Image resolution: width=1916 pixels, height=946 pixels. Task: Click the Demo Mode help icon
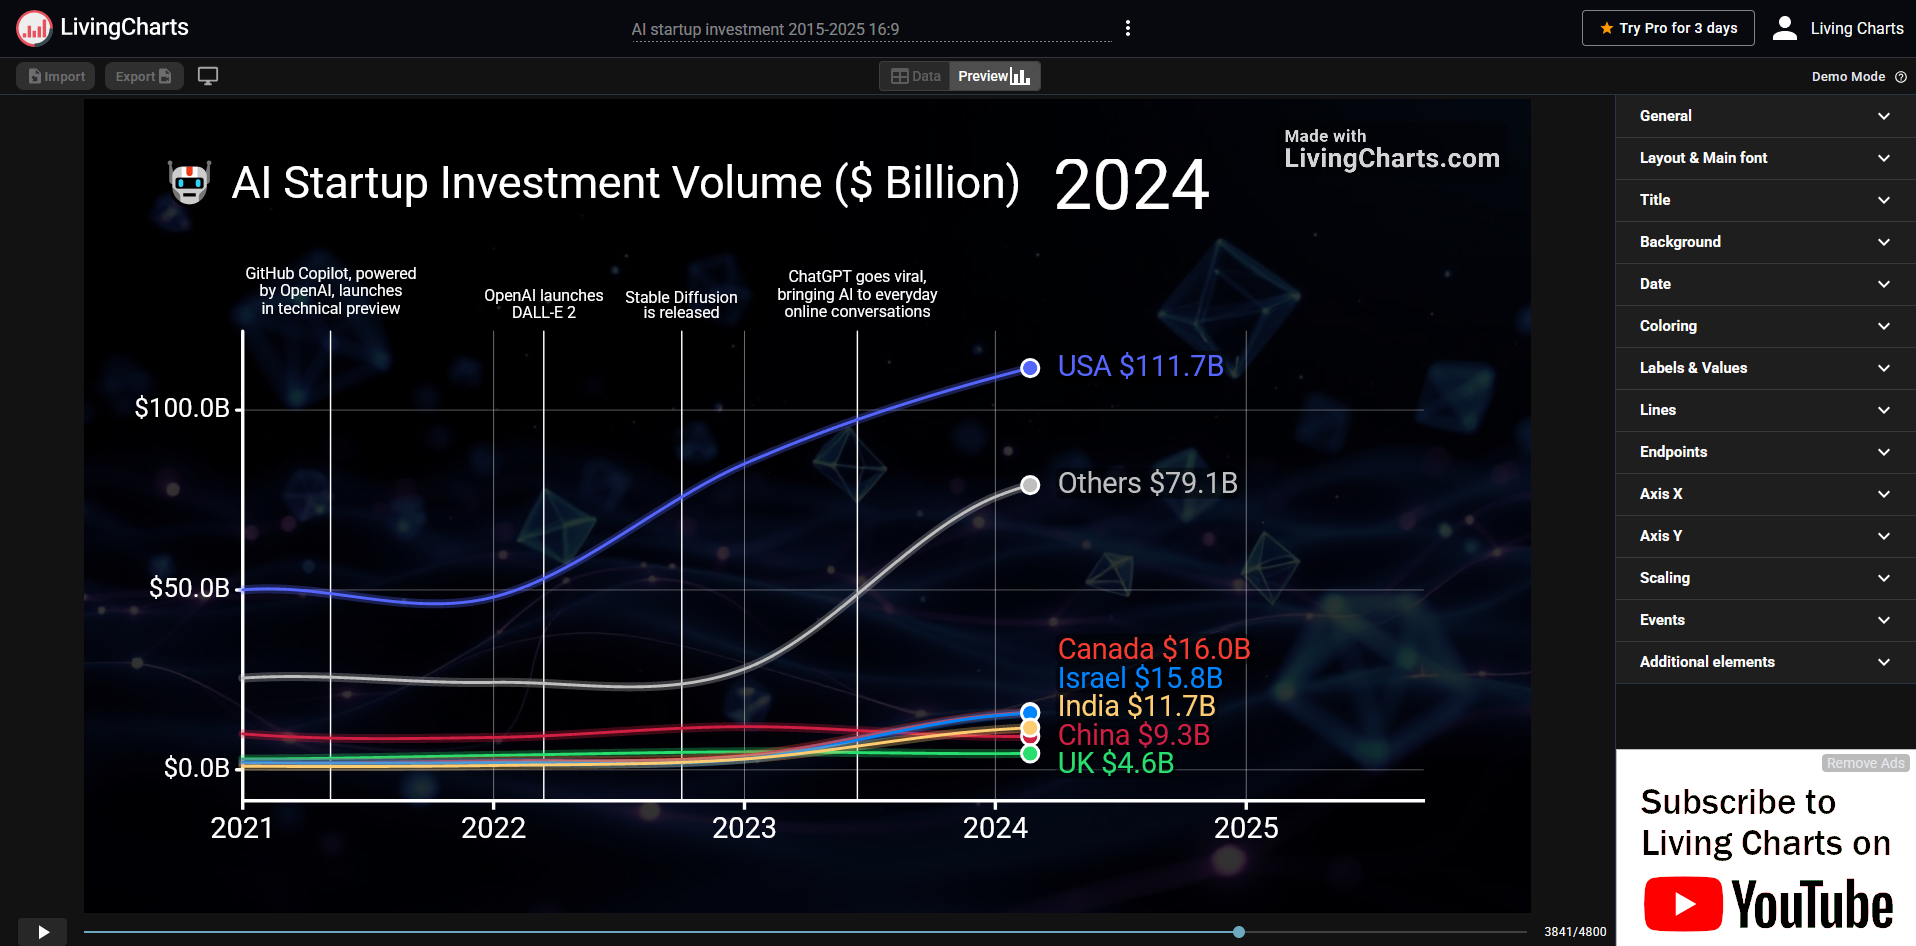coord(1901,77)
